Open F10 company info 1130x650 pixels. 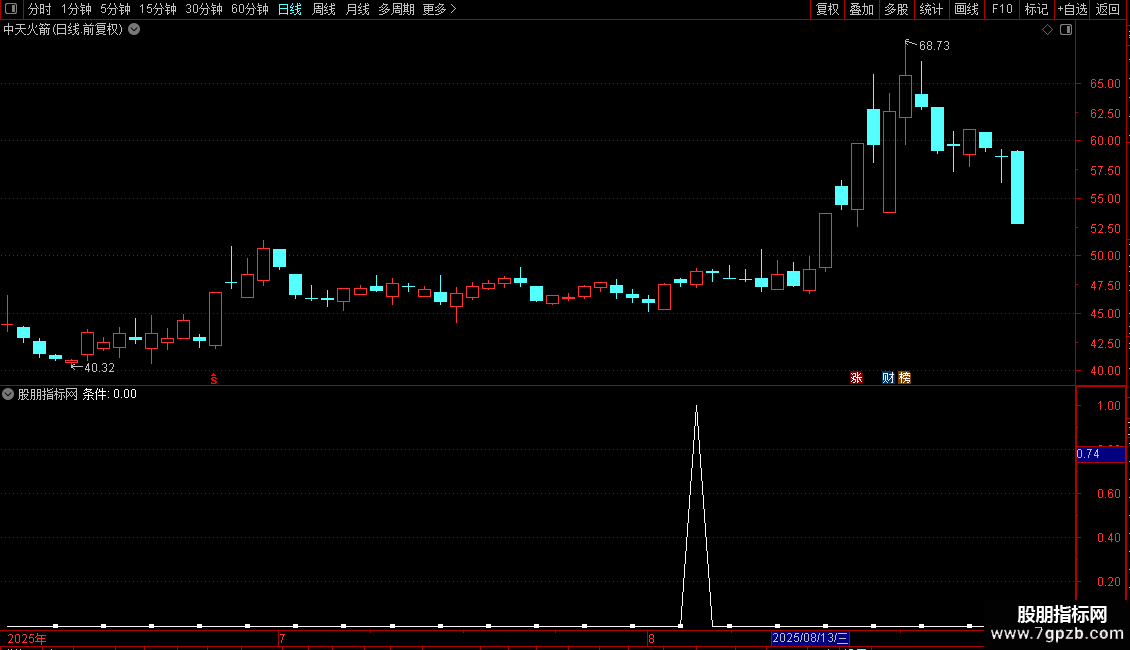point(1002,9)
